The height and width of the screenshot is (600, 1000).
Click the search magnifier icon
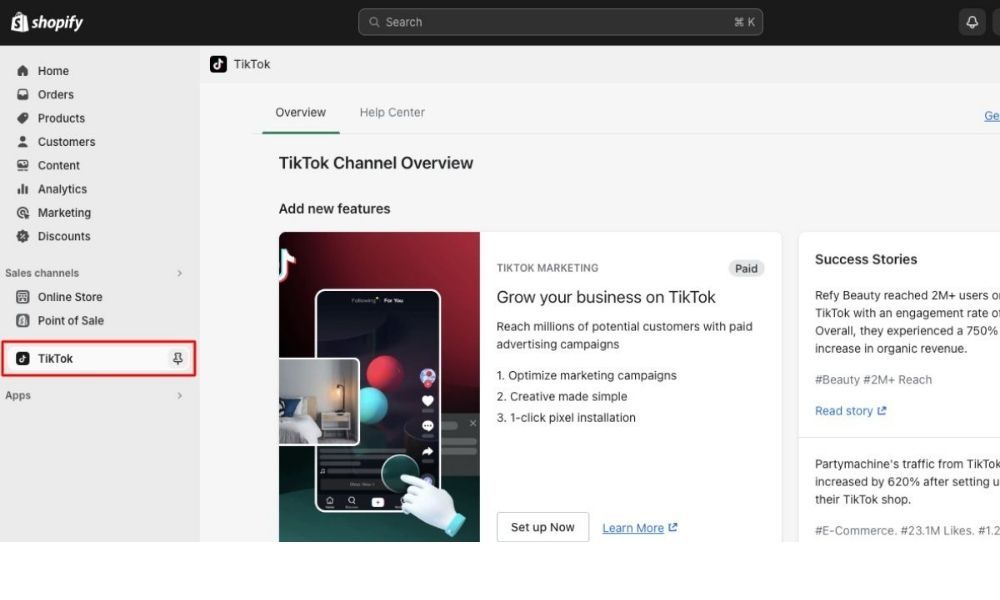point(374,22)
